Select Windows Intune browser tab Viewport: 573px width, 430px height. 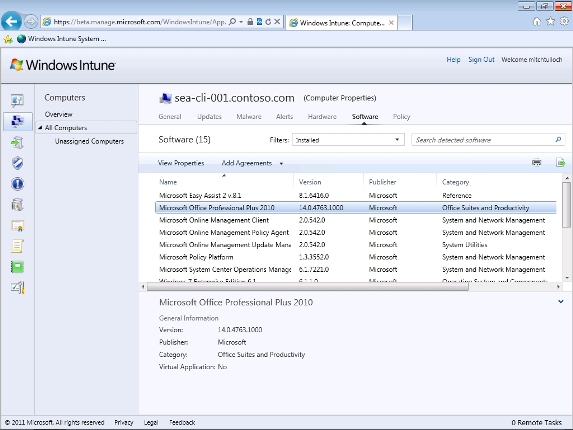(341, 23)
